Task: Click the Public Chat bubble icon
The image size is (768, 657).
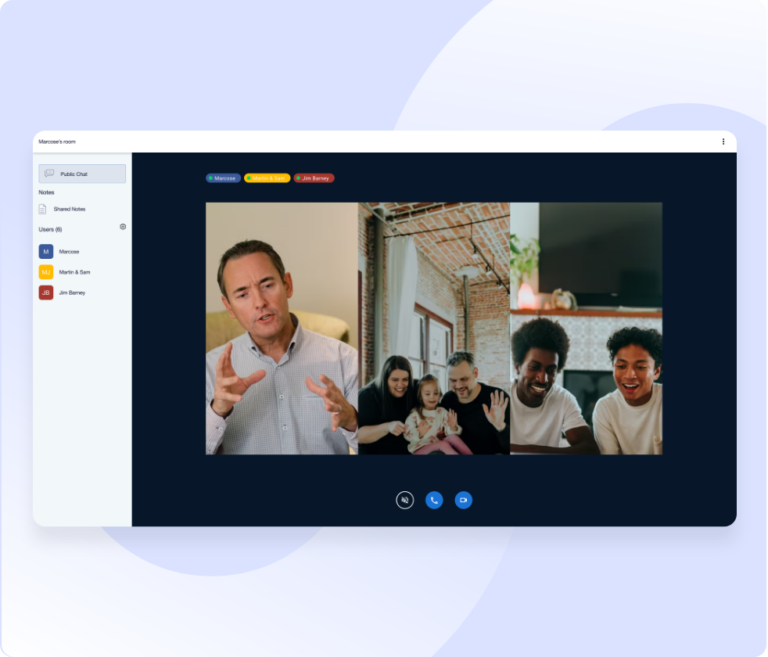Action: (49, 173)
